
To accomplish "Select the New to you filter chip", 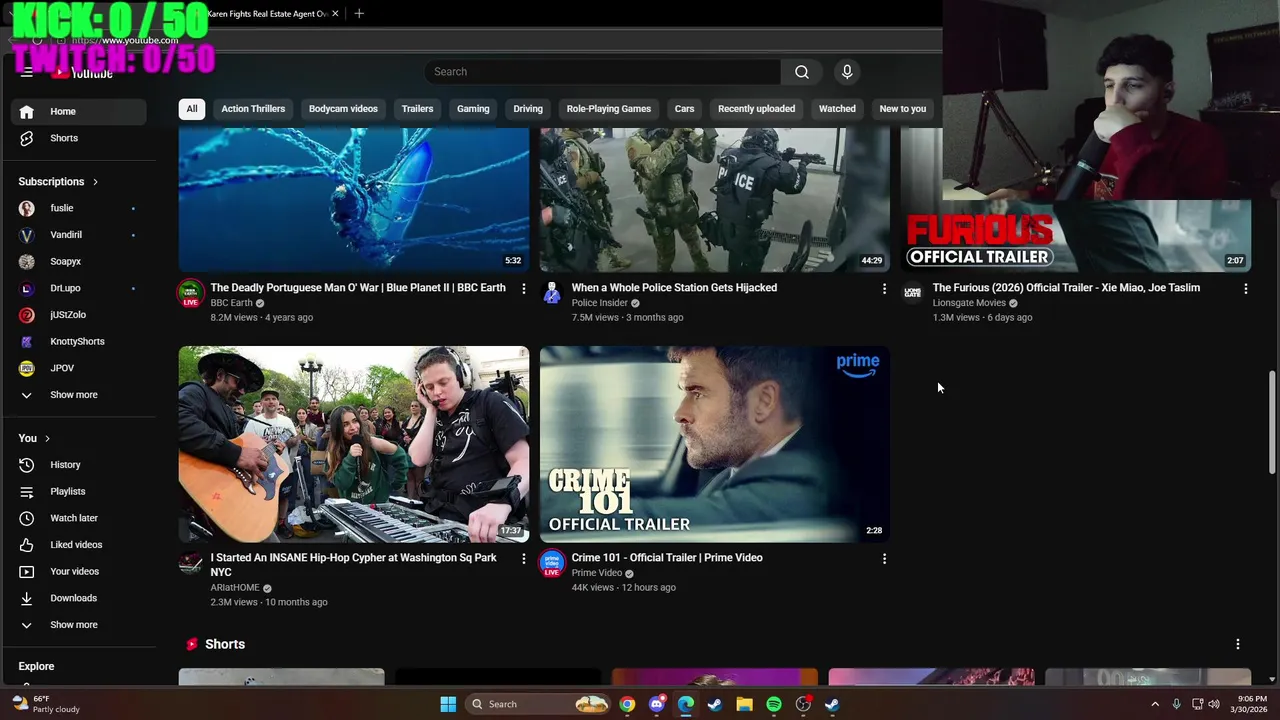I will point(903,109).
